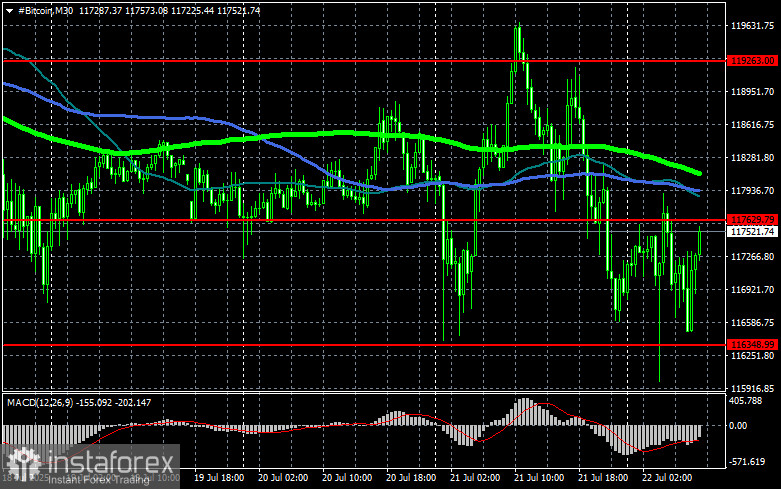The image size is (781, 489).
Task: Select the 118281.80 price axis value
Action: pos(752,157)
